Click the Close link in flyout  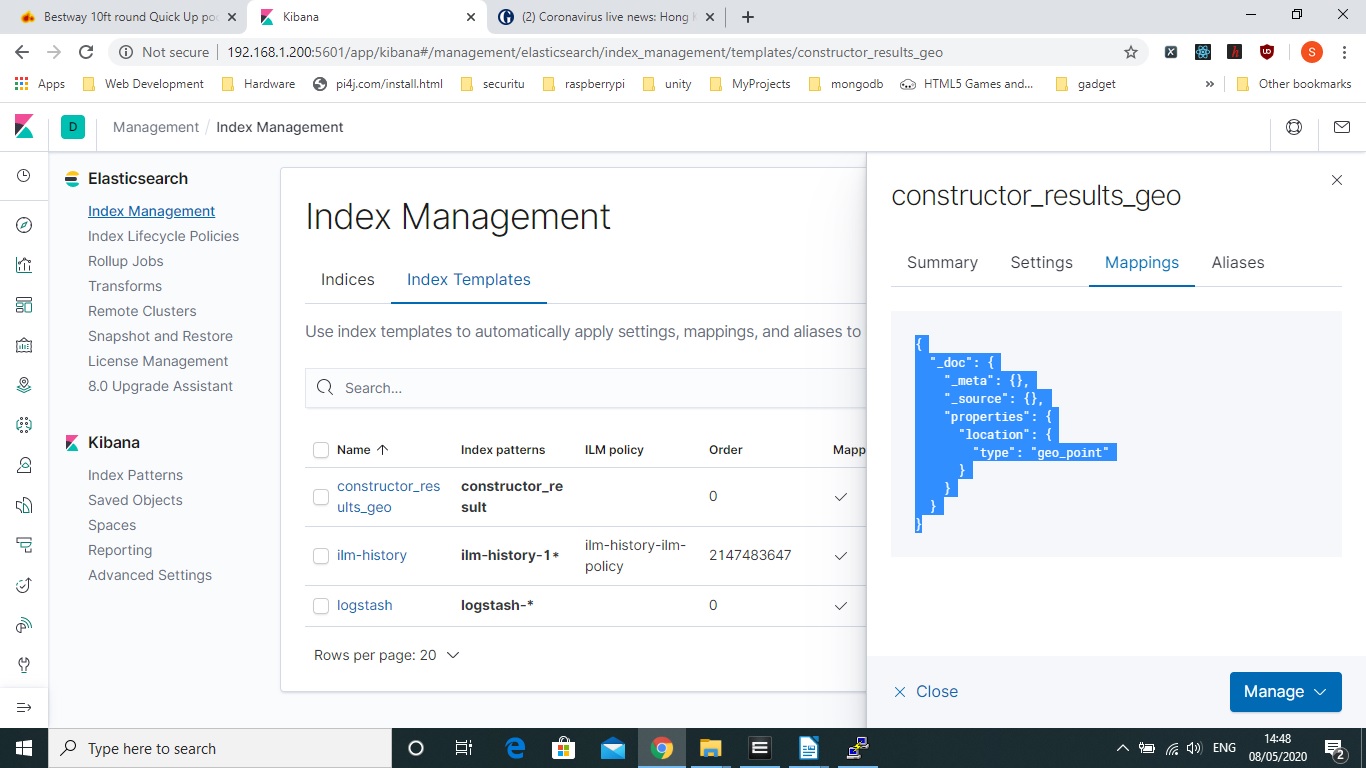point(925,692)
